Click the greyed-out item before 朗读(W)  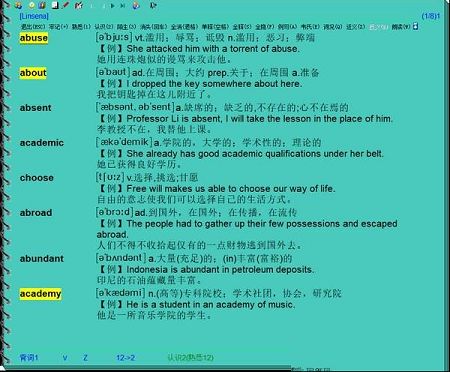[378, 27]
